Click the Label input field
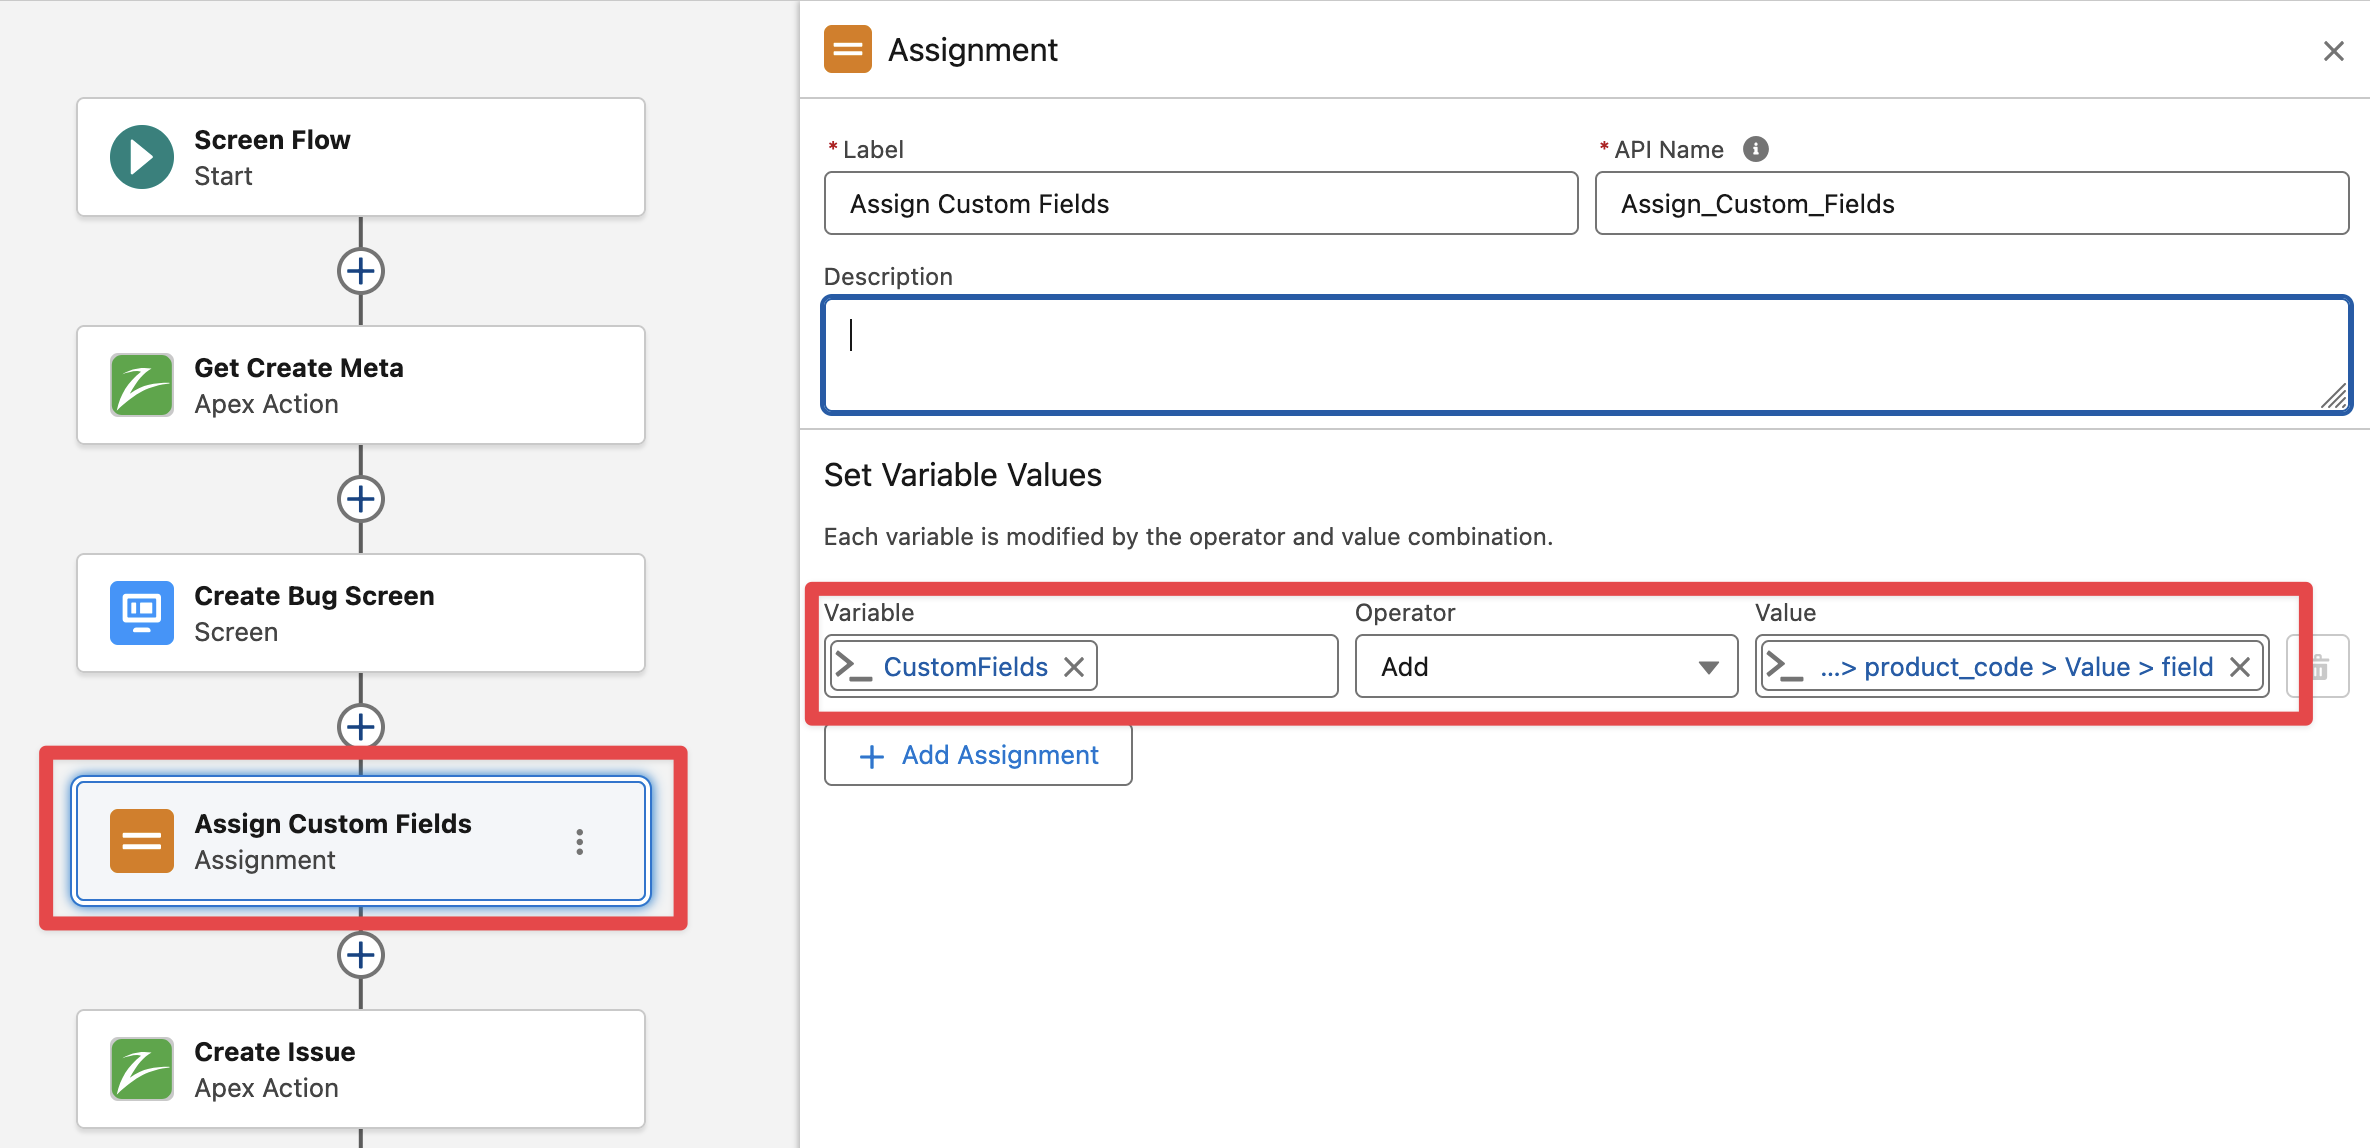2370x1148 pixels. pos(1200,204)
